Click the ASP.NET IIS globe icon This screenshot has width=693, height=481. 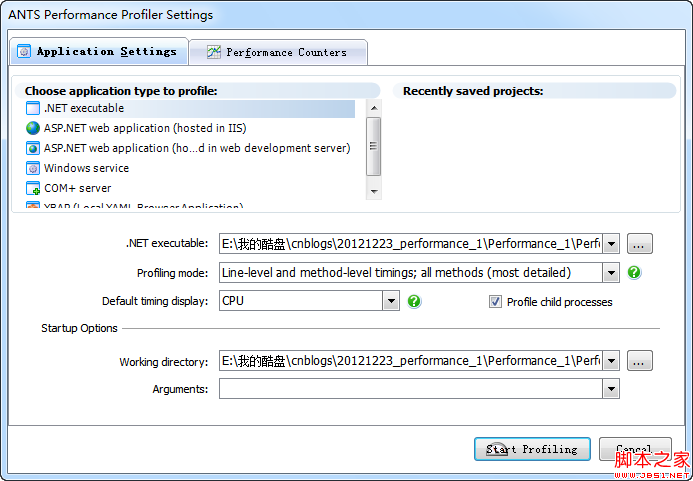point(33,128)
